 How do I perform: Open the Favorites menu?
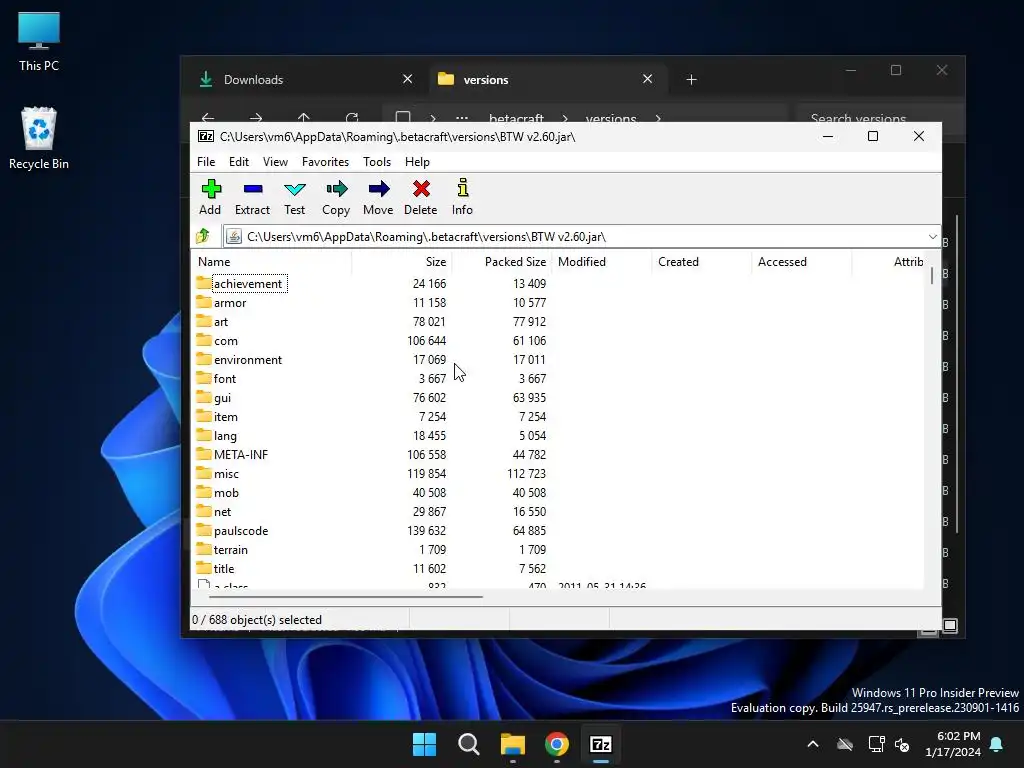tap(325, 162)
